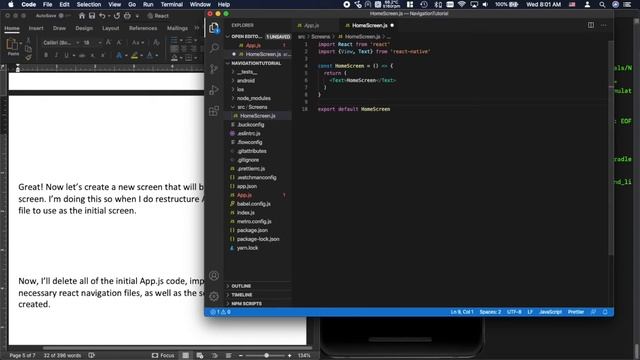Click Home icon in Word title toolbar

coord(82,16)
